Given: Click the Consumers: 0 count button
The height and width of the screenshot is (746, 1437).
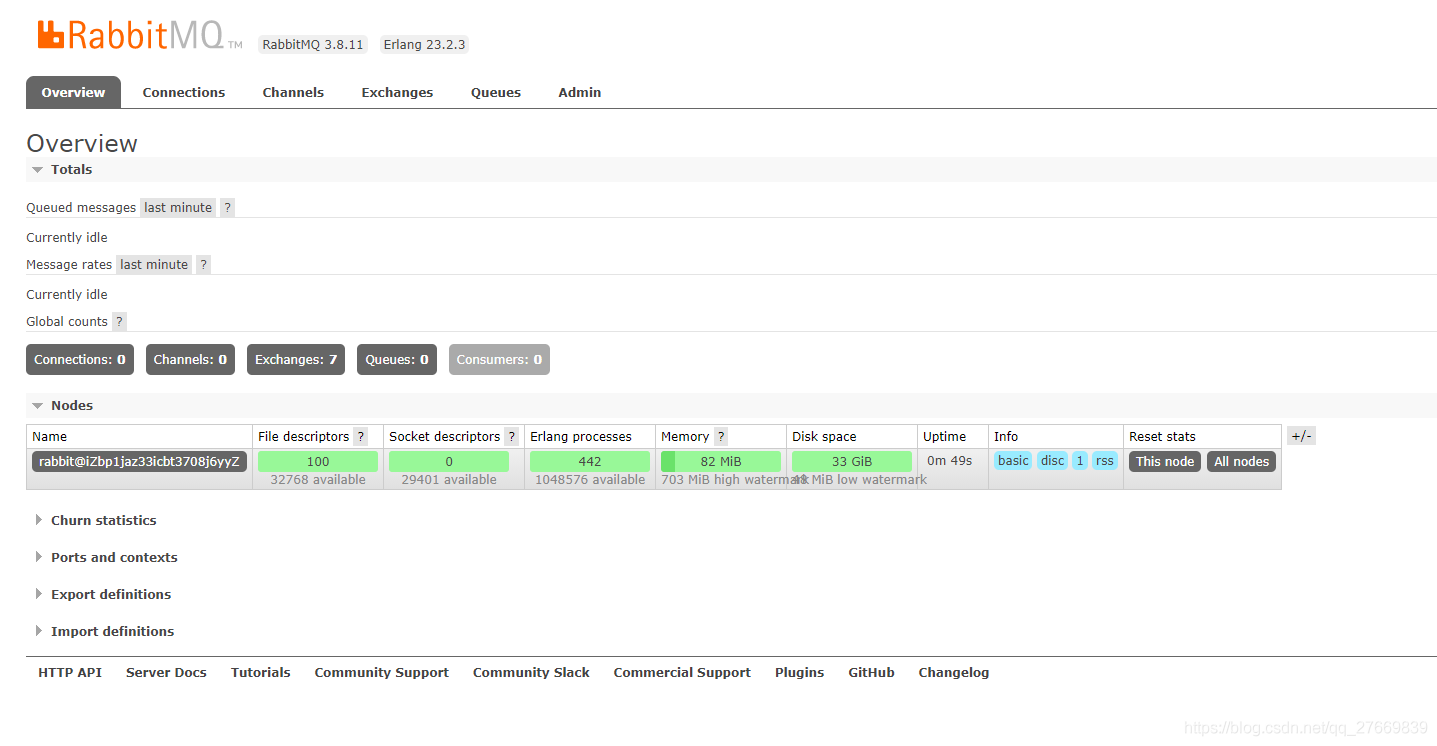Looking at the screenshot, I should click(499, 360).
